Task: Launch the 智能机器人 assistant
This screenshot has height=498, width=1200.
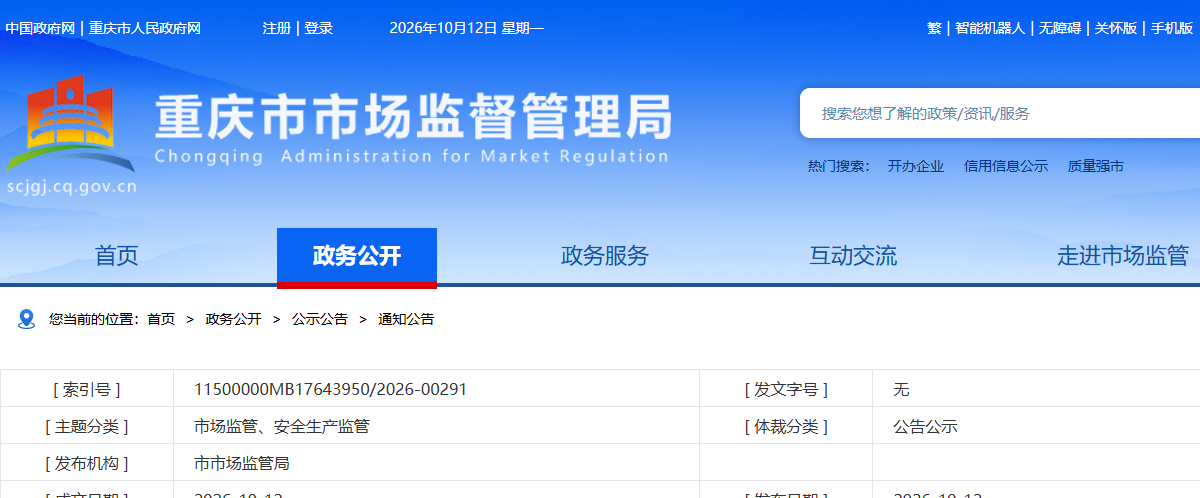Action: pyautogui.click(x=990, y=28)
